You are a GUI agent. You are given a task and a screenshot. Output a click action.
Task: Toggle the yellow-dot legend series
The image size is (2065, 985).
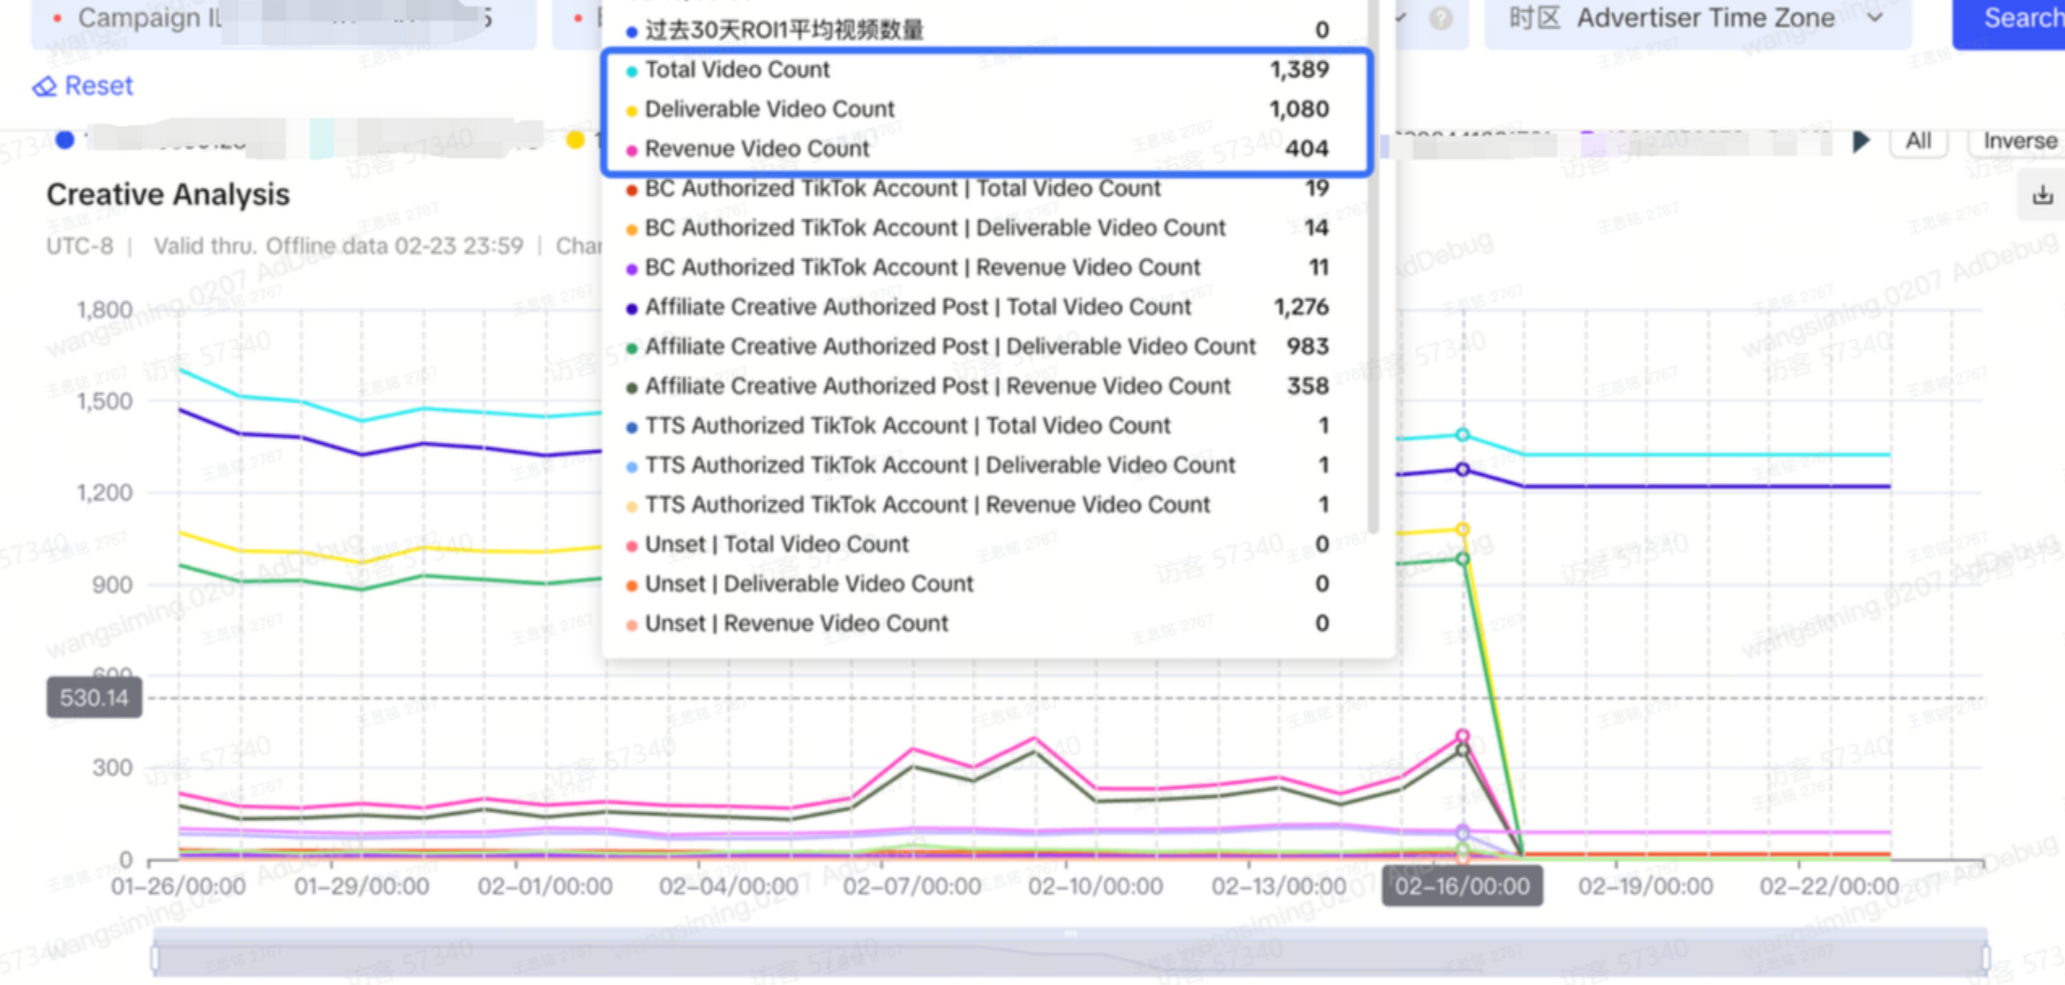575,140
